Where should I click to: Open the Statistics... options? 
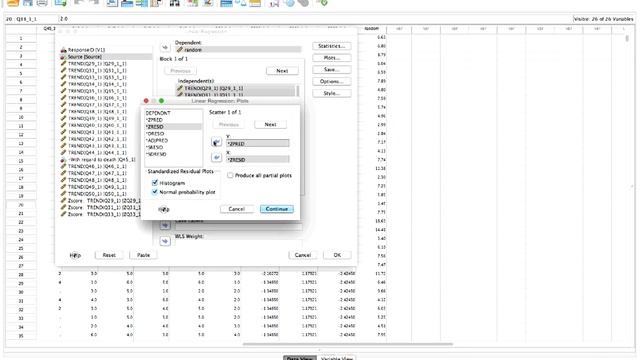pos(332,46)
